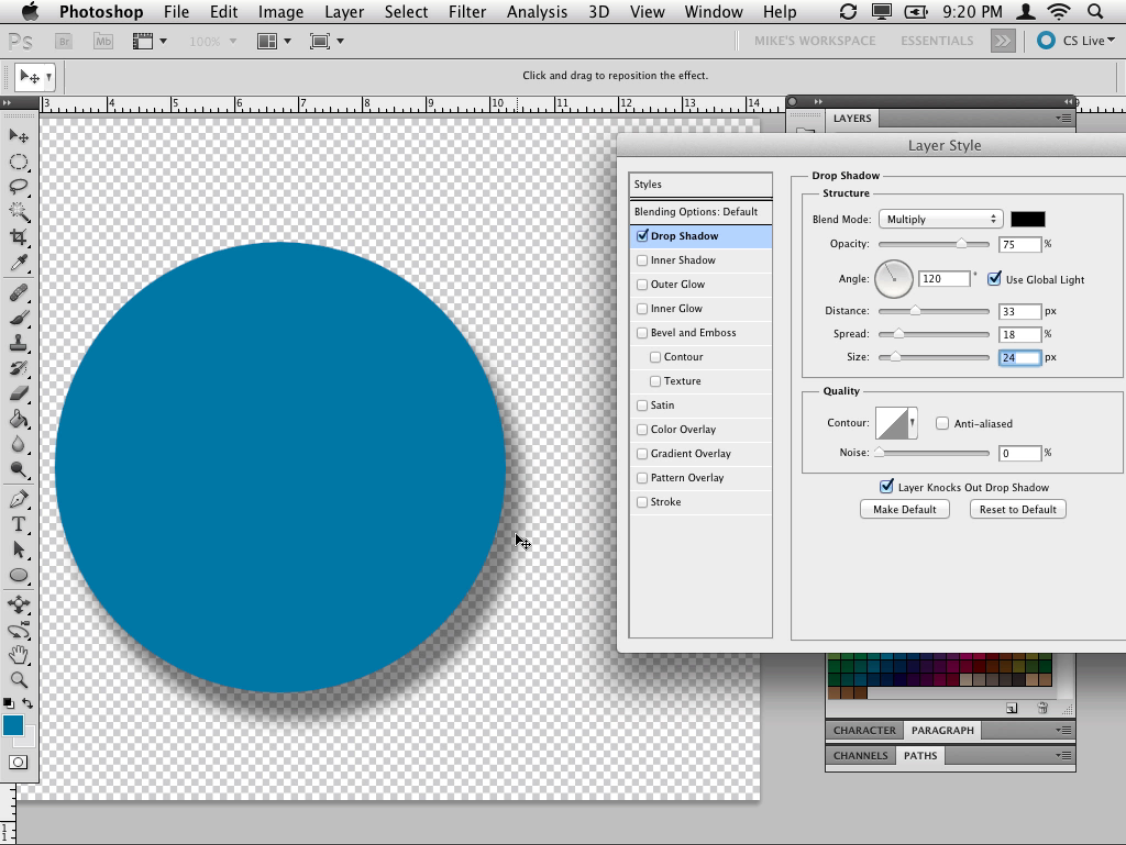Switch to the Paths tab
The width and height of the screenshot is (1126, 845).
[x=920, y=755]
